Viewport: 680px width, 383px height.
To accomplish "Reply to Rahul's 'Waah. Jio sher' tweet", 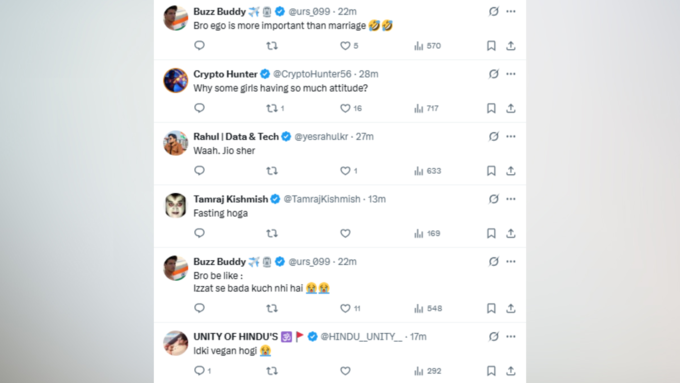I will point(199,170).
